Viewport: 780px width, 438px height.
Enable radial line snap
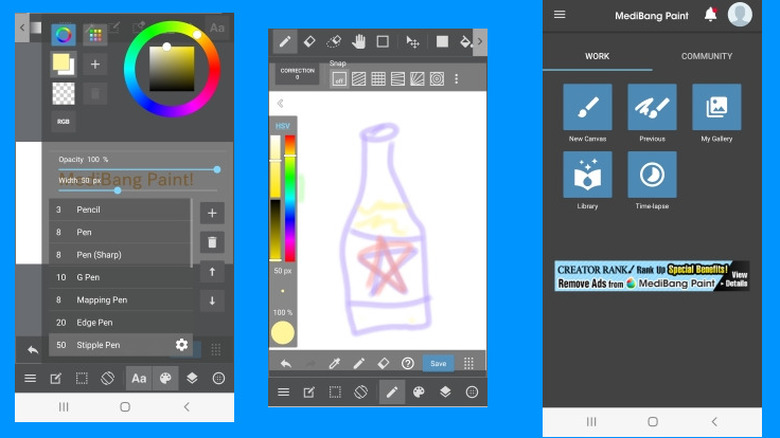click(x=417, y=79)
